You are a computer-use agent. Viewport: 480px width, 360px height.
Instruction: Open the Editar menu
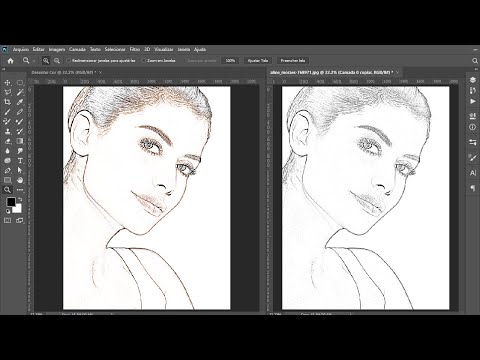click(x=38, y=49)
